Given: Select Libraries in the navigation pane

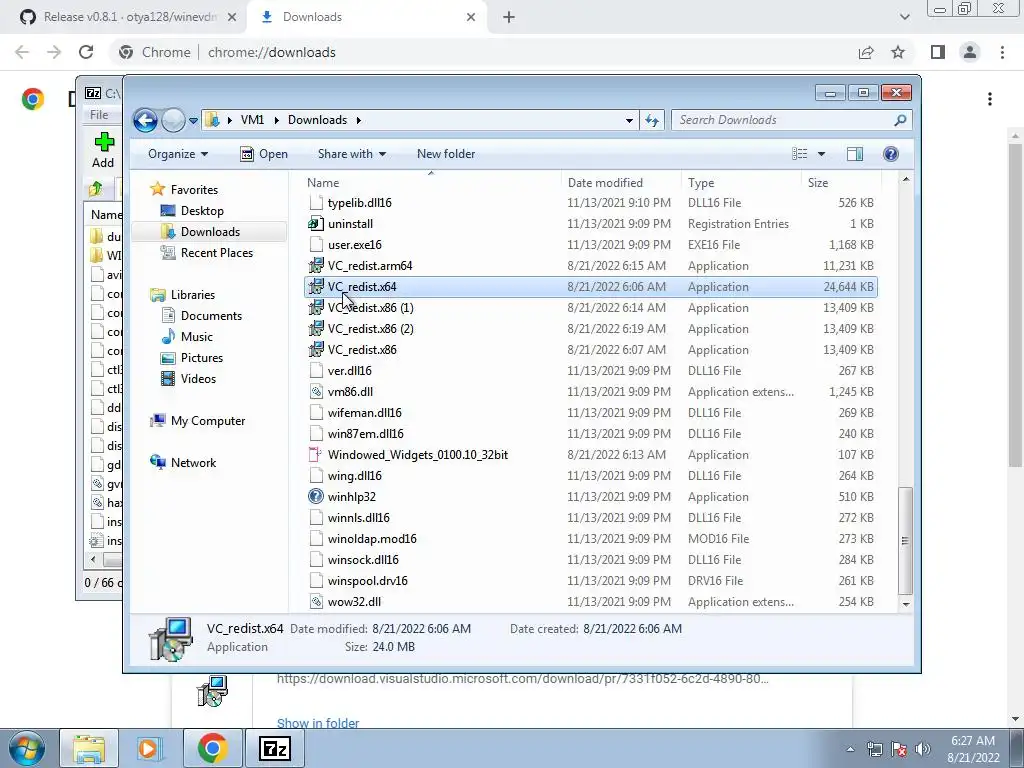Looking at the screenshot, I should pos(193,295).
